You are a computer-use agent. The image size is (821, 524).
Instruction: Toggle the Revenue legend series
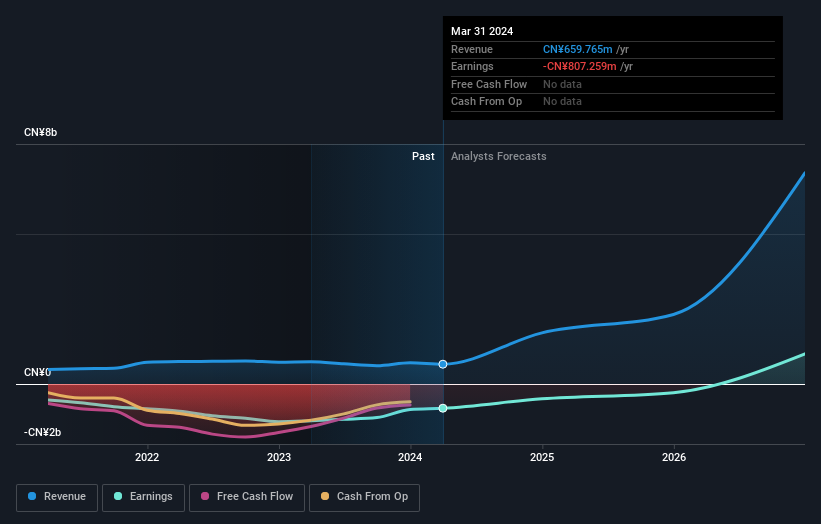[57, 497]
